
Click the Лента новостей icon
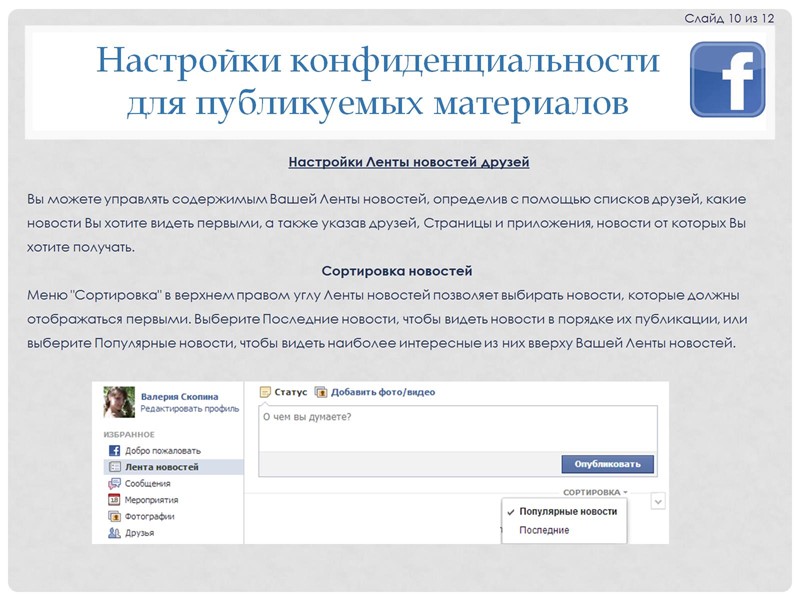[115, 467]
